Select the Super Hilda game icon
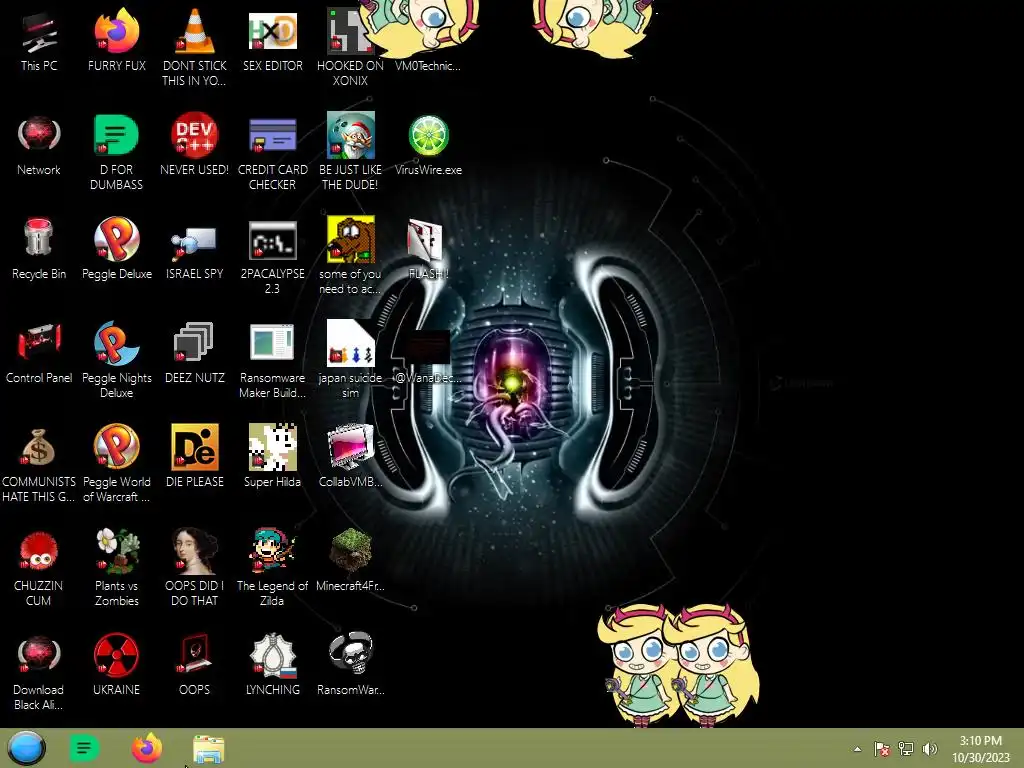The width and height of the screenshot is (1024, 768). (x=272, y=447)
